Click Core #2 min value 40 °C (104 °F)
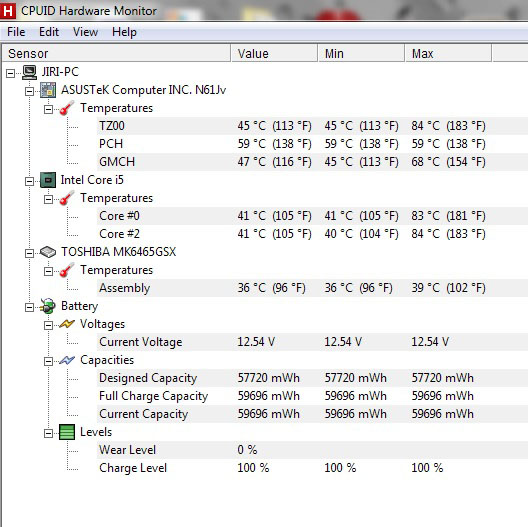 pos(361,234)
